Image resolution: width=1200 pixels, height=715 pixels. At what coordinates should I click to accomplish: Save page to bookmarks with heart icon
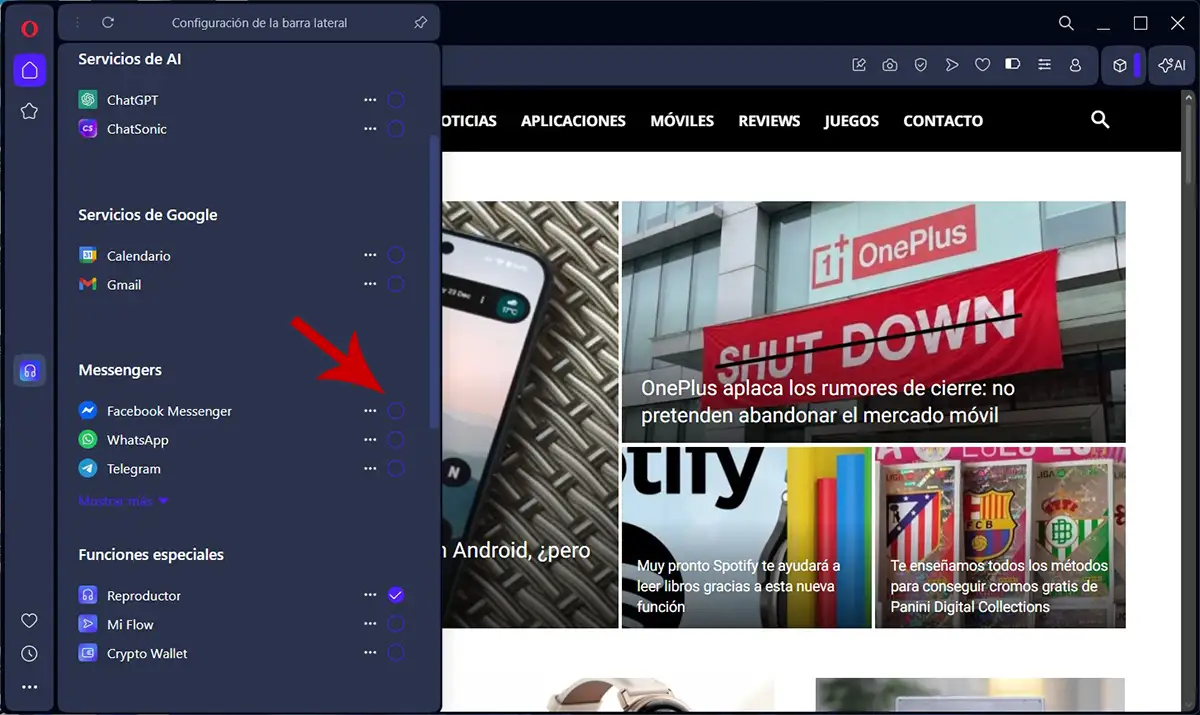point(982,64)
